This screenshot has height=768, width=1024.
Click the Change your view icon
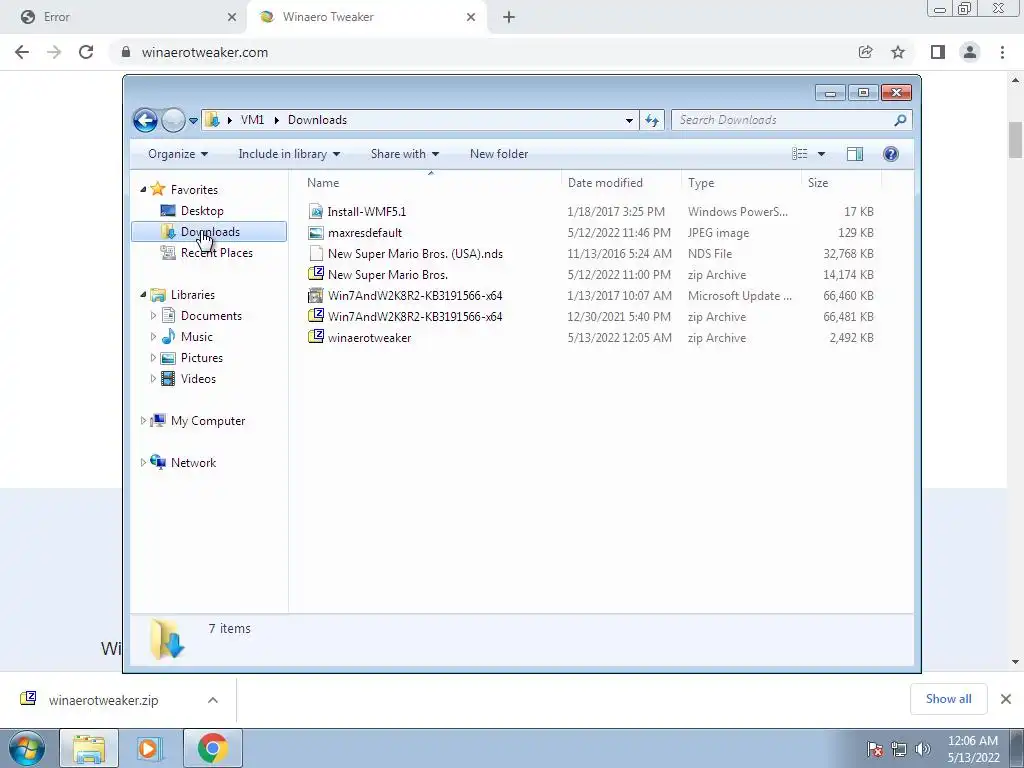pyautogui.click(x=799, y=154)
